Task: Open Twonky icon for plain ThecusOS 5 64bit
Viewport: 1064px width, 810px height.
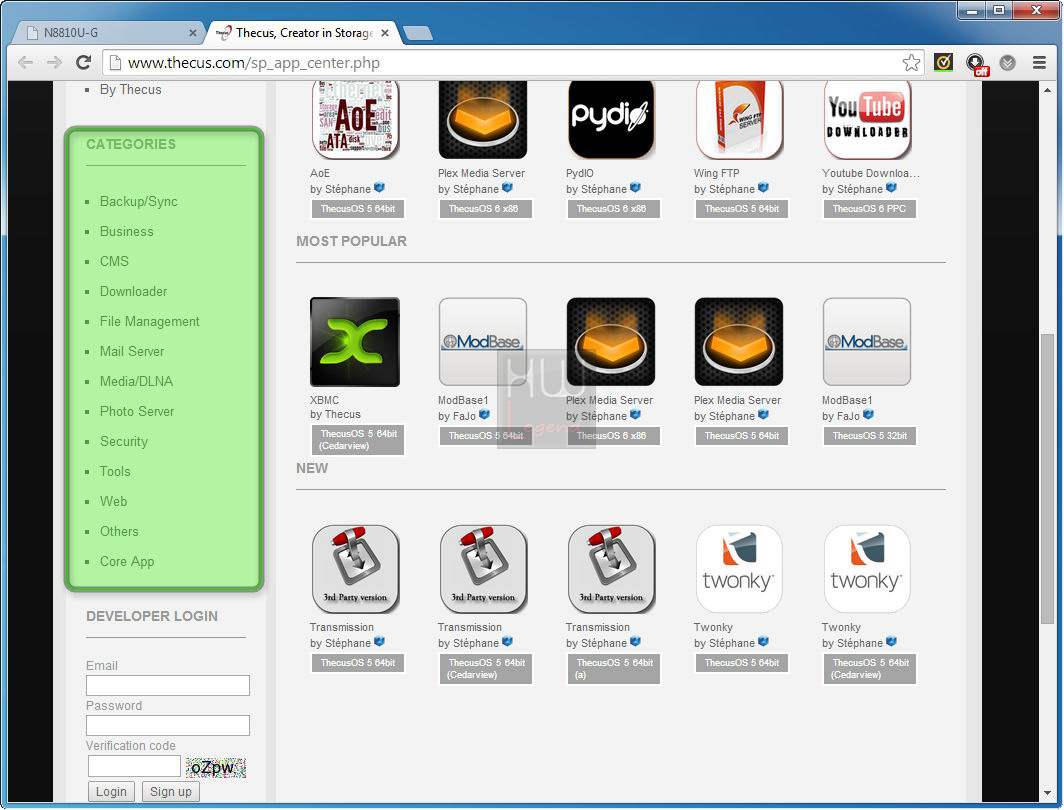Action: coord(739,569)
